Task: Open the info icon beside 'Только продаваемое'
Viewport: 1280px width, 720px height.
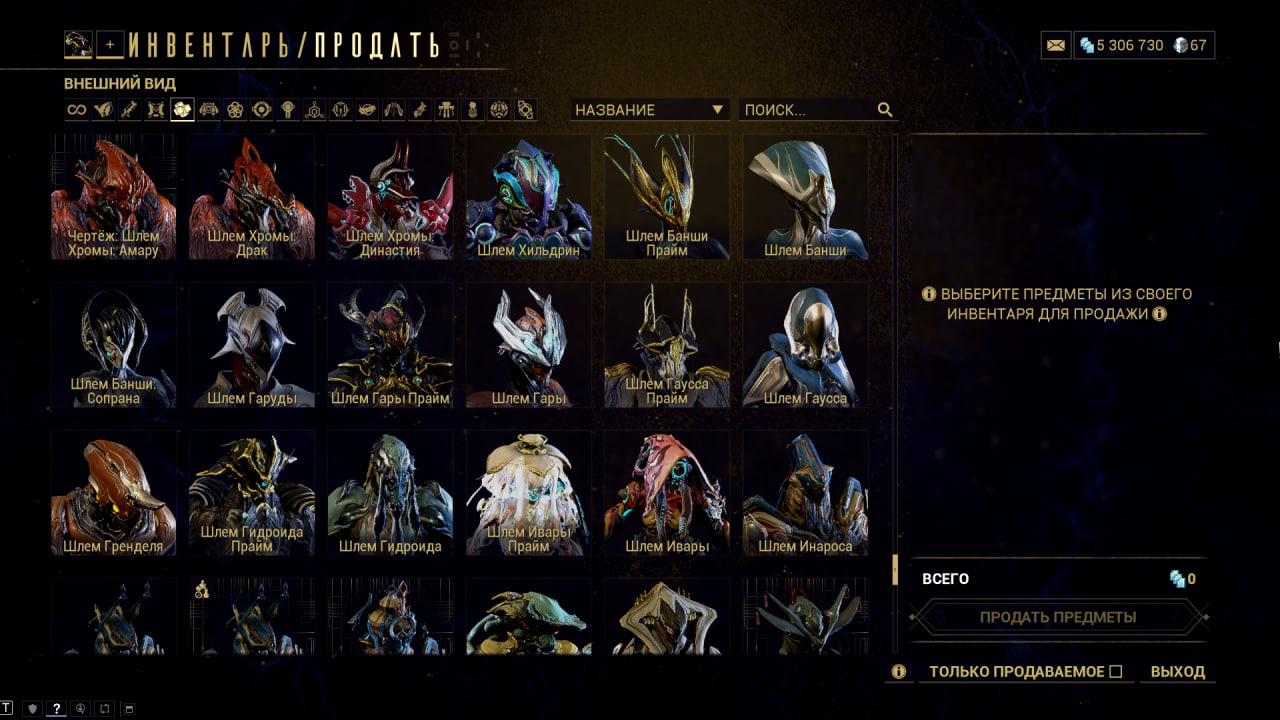Action: tap(899, 672)
